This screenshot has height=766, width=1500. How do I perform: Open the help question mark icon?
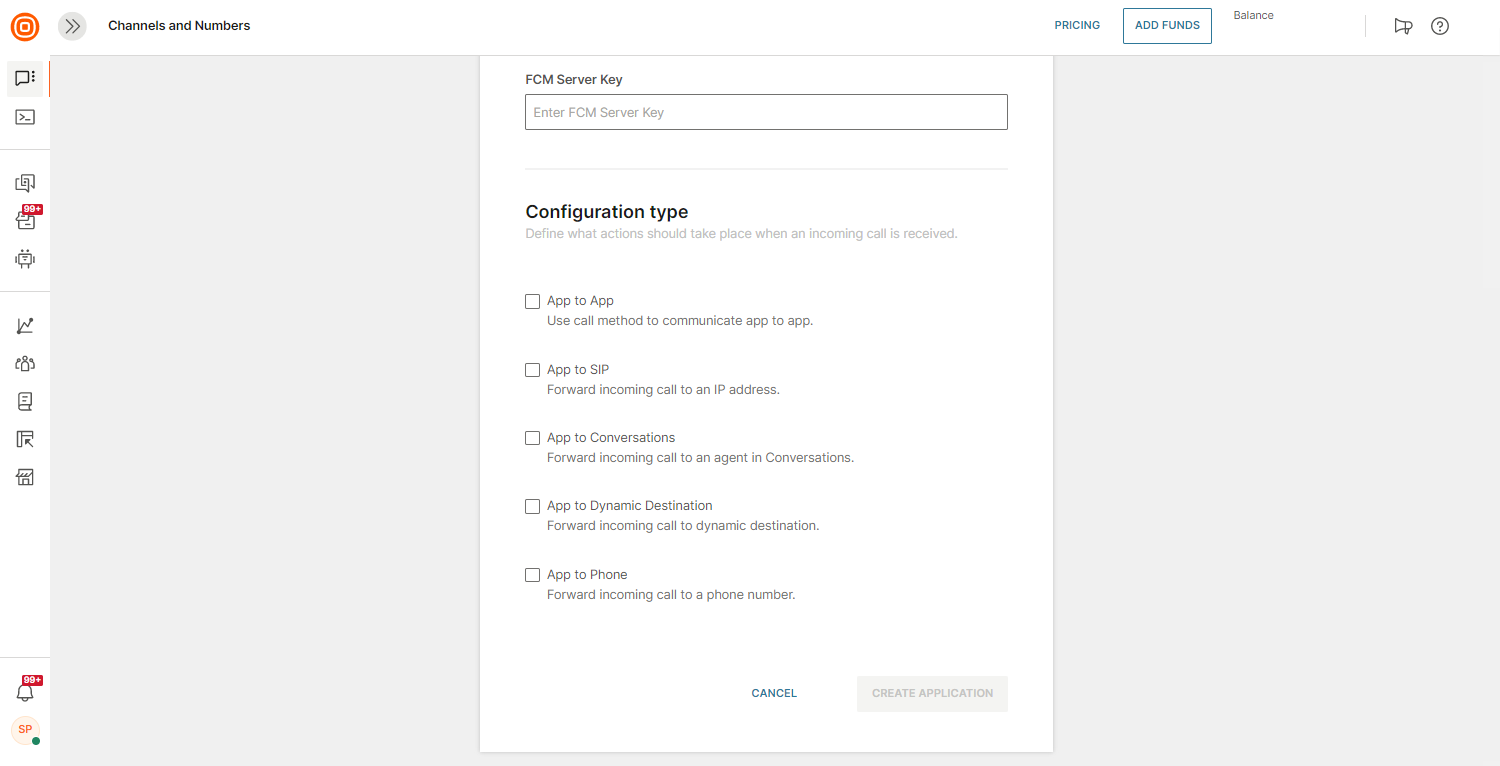point(1440,27)
